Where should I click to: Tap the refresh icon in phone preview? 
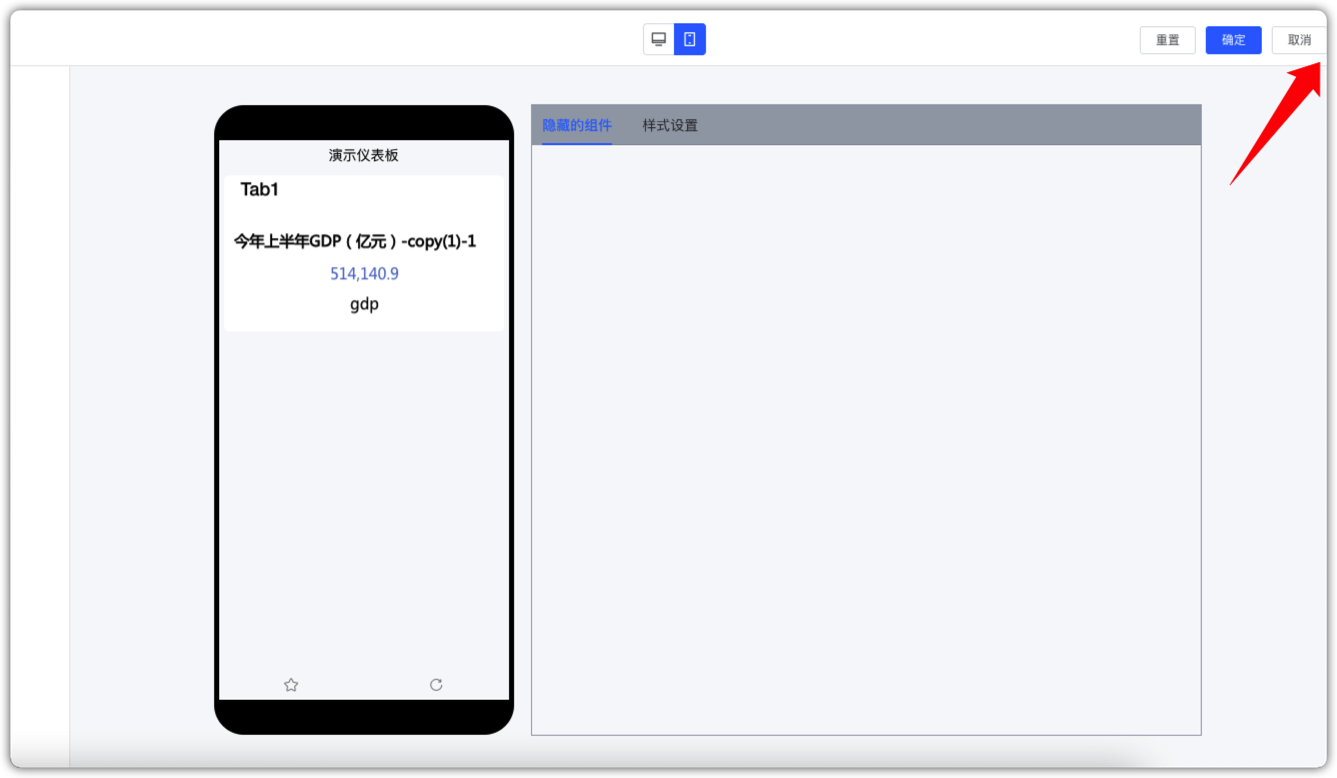[x=436, y=685]
